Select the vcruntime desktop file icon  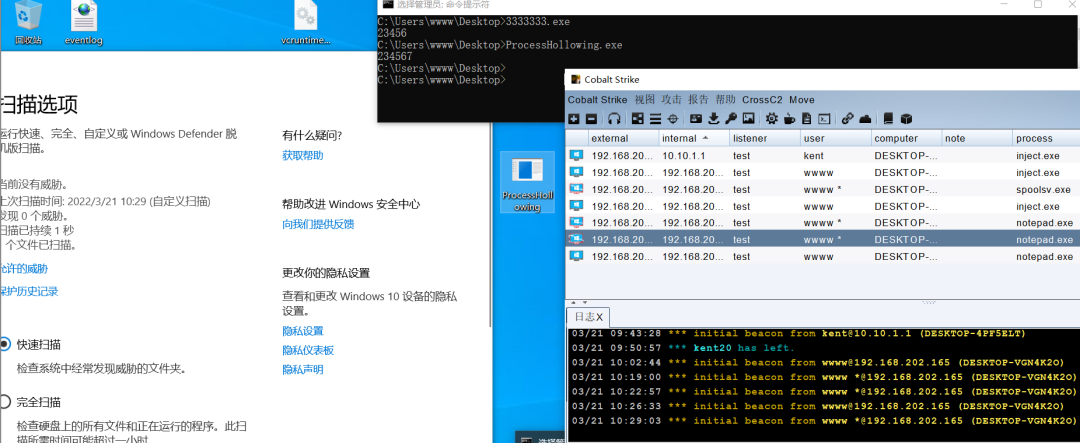(x=306, y=24)
